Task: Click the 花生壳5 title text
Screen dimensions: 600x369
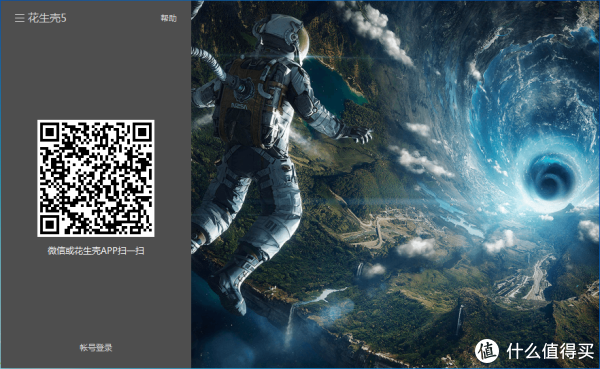Action: [x=47, y=18]
